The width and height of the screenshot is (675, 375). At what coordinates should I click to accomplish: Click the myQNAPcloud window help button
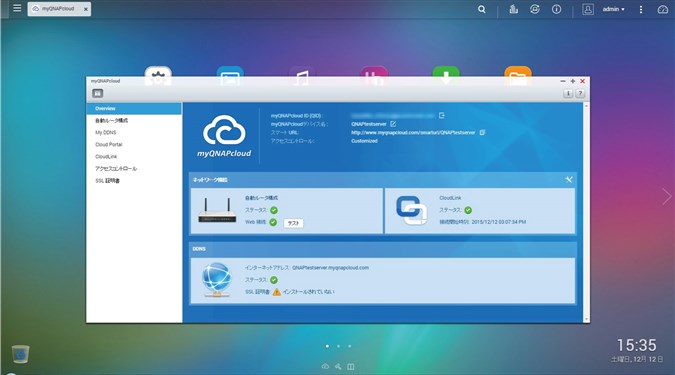click(580, 93)
